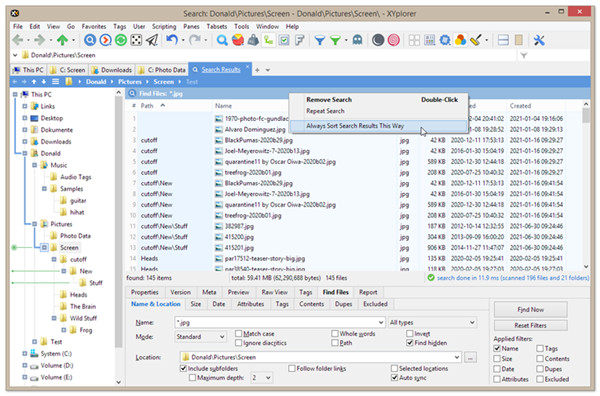Image resolution: width=600 pixels, height=396 pixels.
Task: Uncheck Find hidden option
Action: (410, 342)
